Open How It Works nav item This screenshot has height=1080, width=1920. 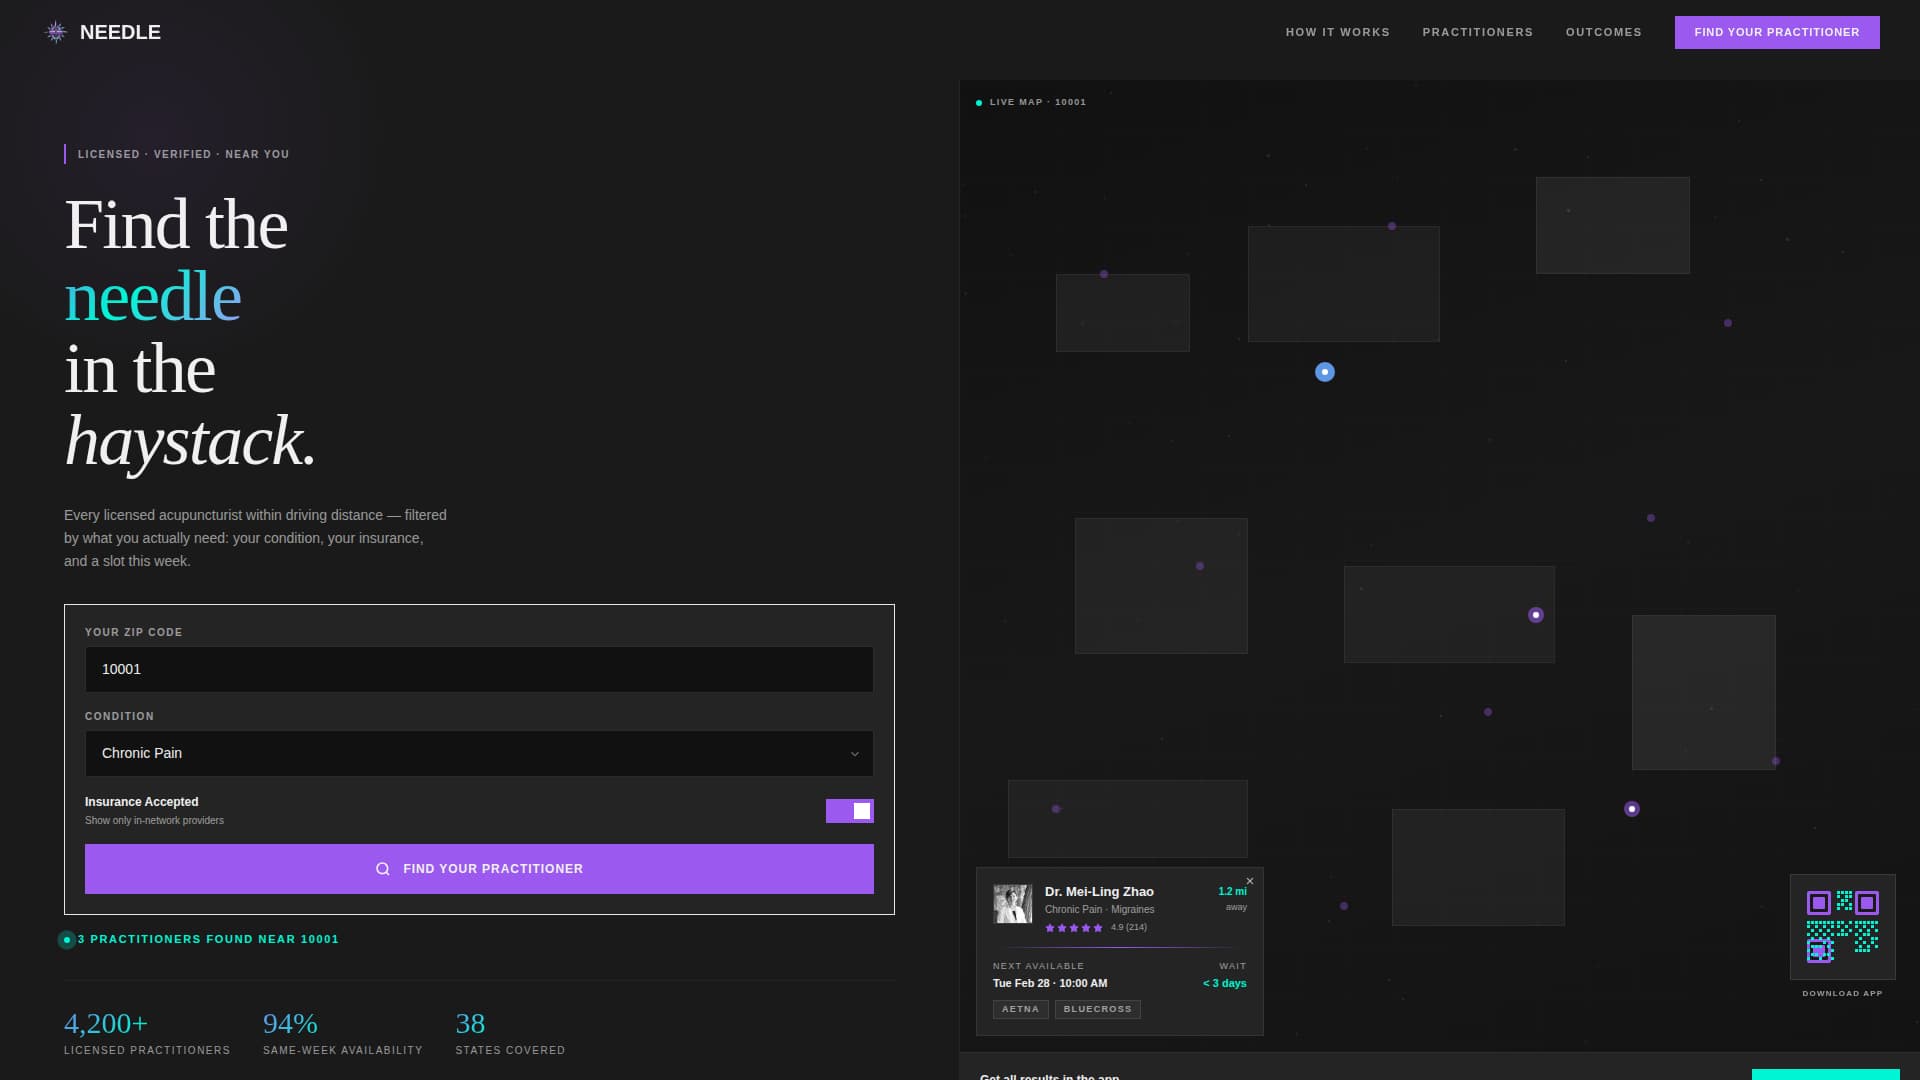tap(1337, 32)
